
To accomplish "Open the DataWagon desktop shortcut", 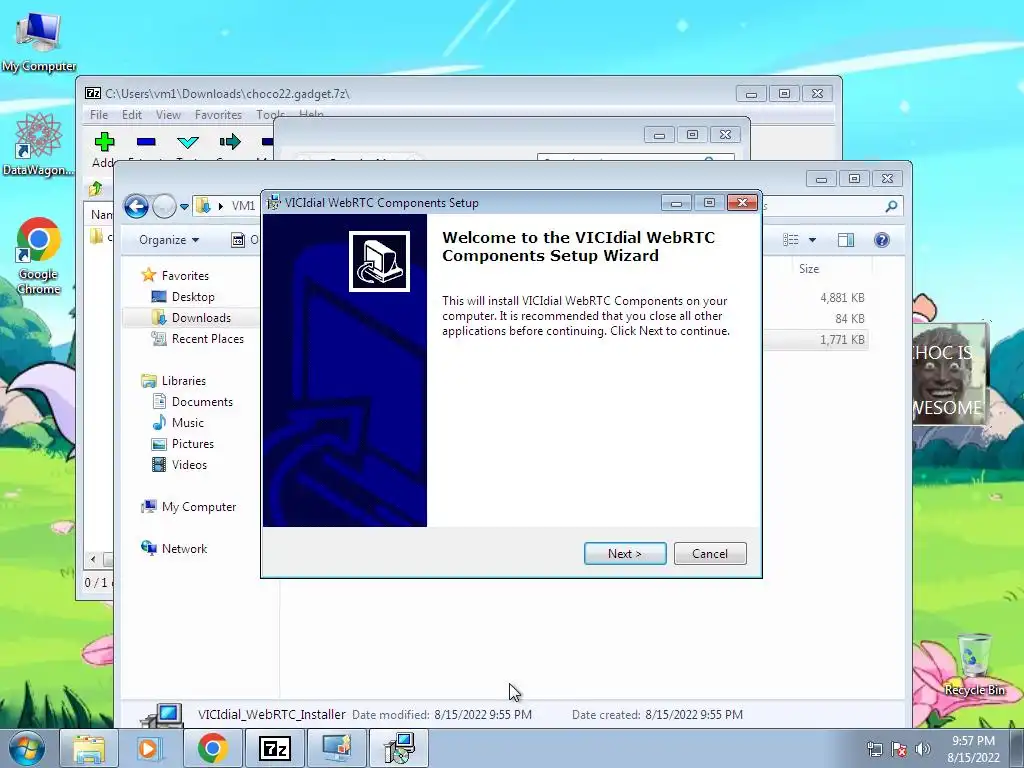I will (39, 144).
